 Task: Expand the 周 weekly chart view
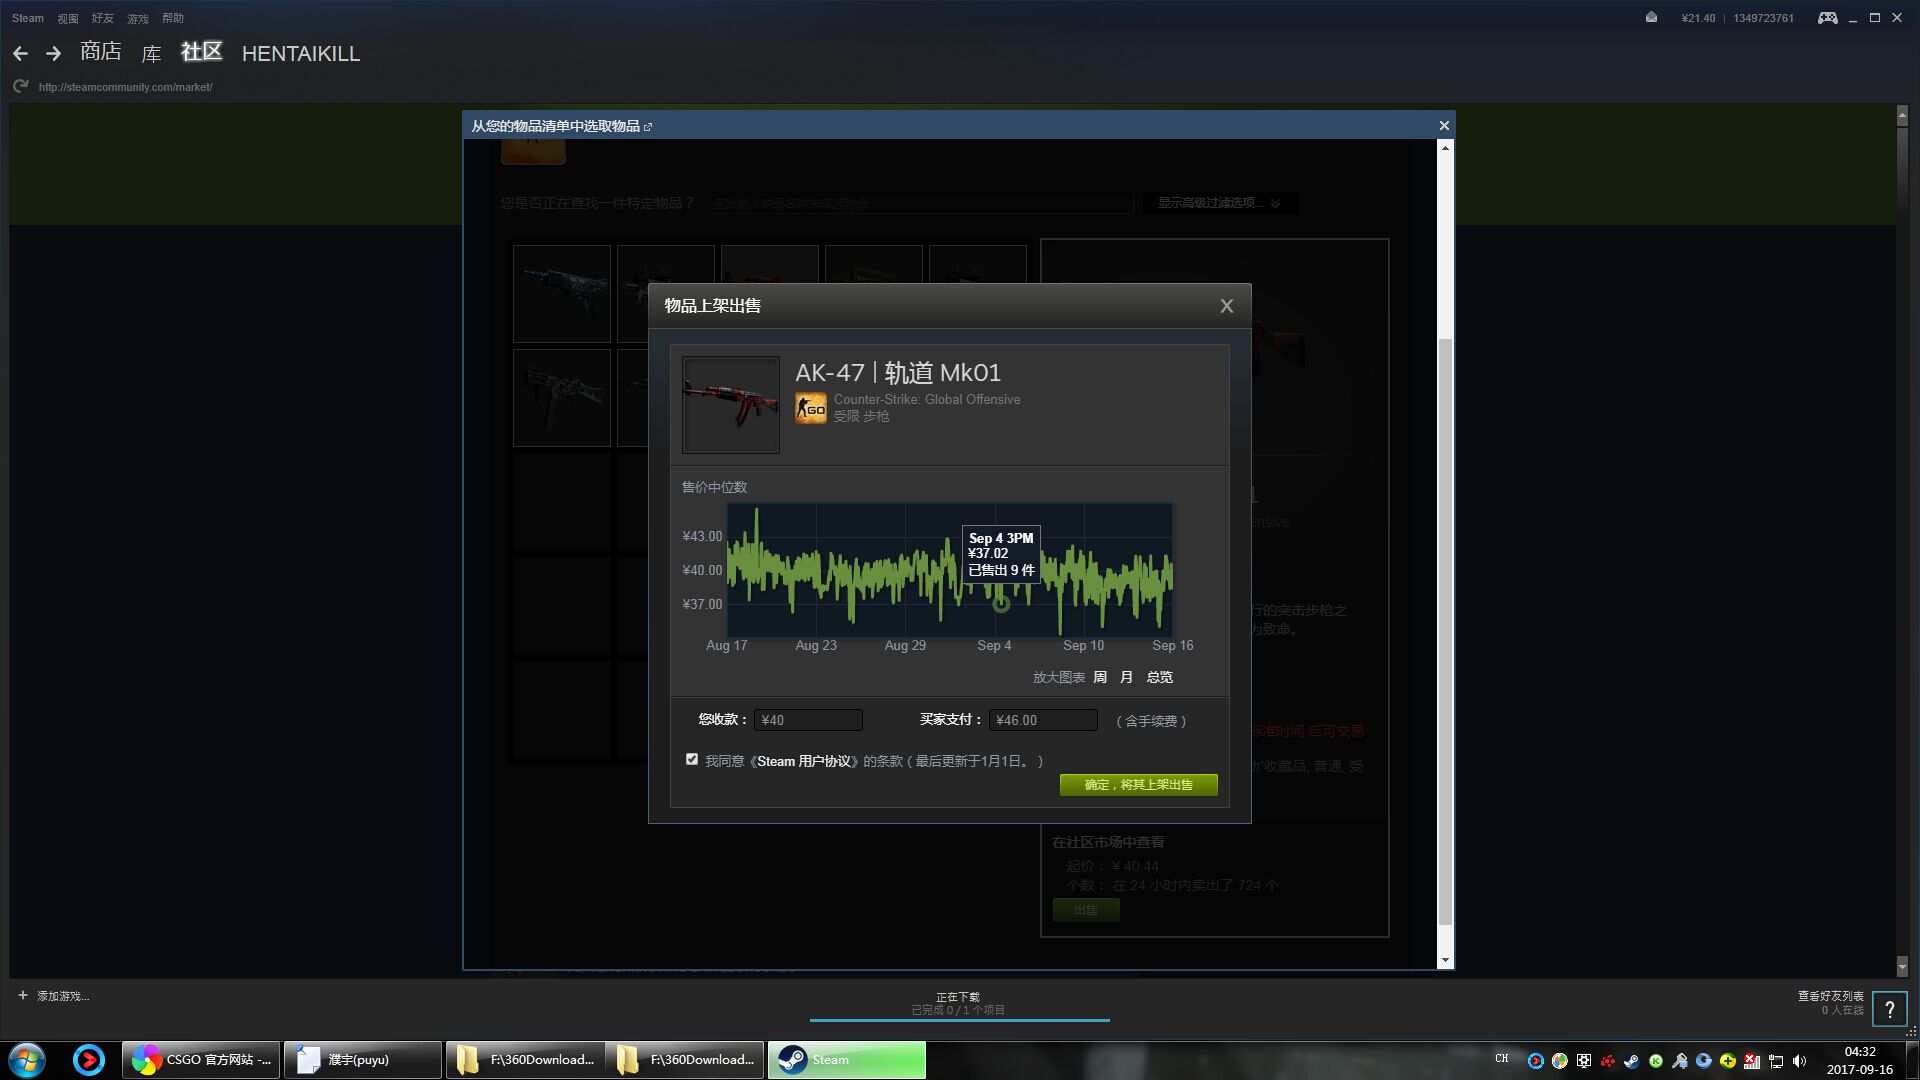(x=1100, y=676)
